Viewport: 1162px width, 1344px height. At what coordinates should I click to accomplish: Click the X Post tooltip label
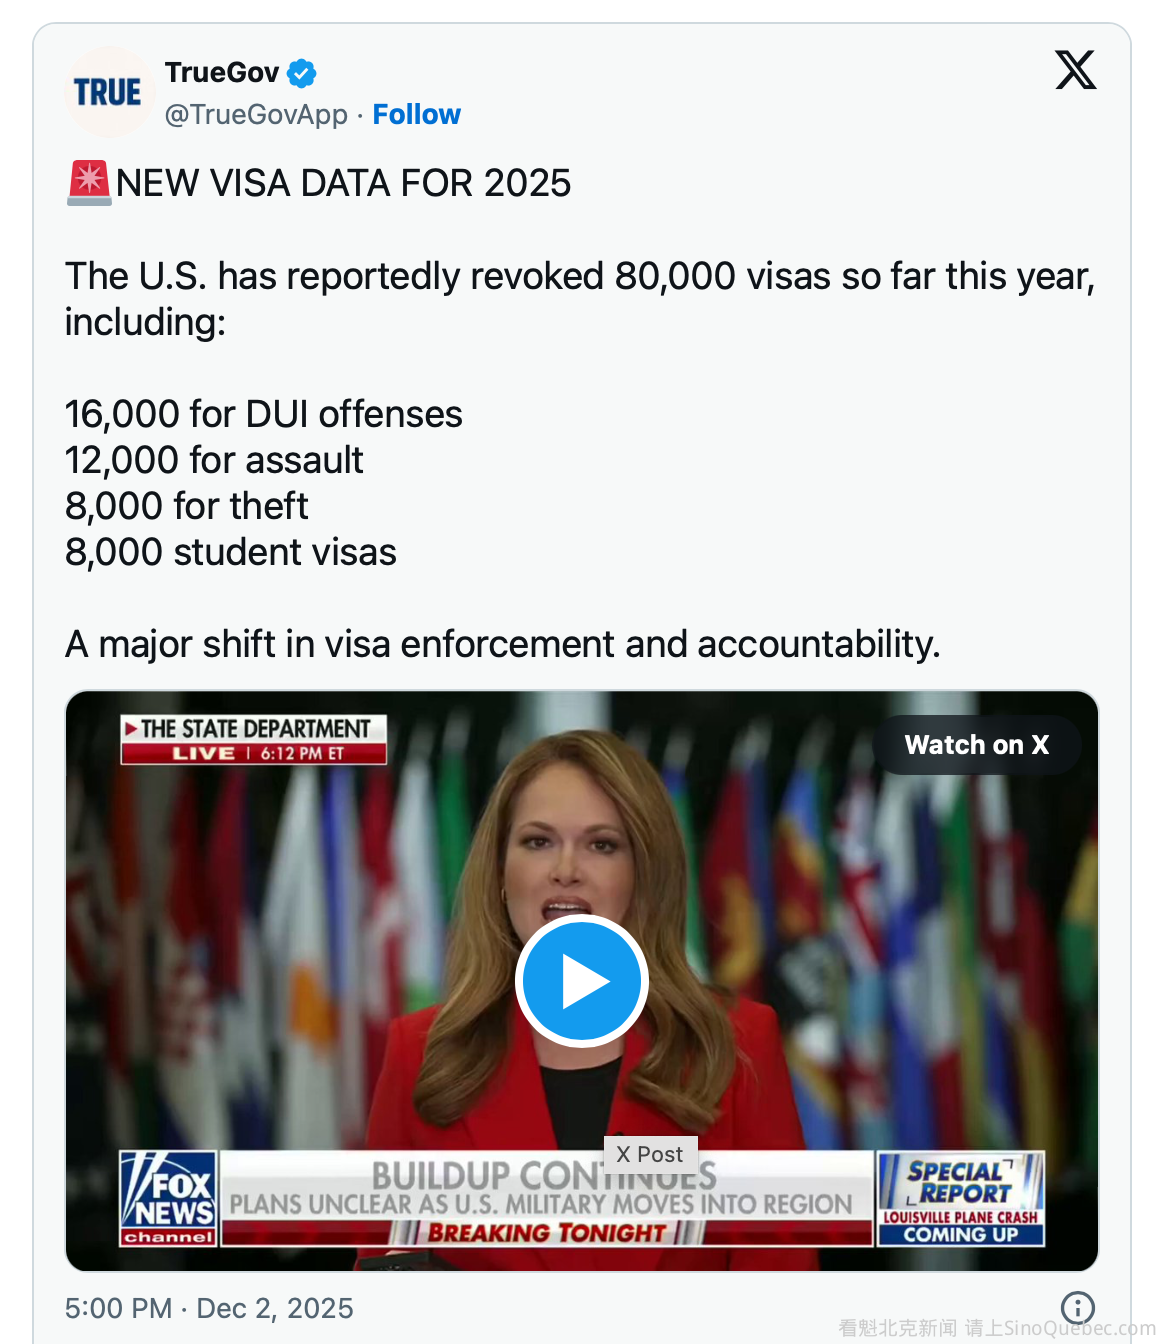tap(650, 1154)
